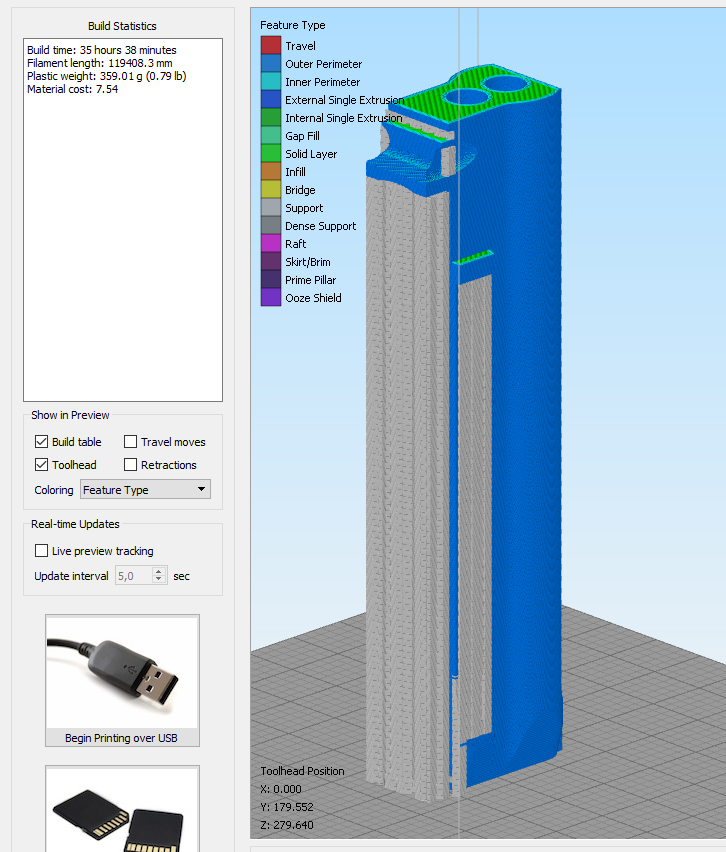Click the Build Statistics heading

122,26
